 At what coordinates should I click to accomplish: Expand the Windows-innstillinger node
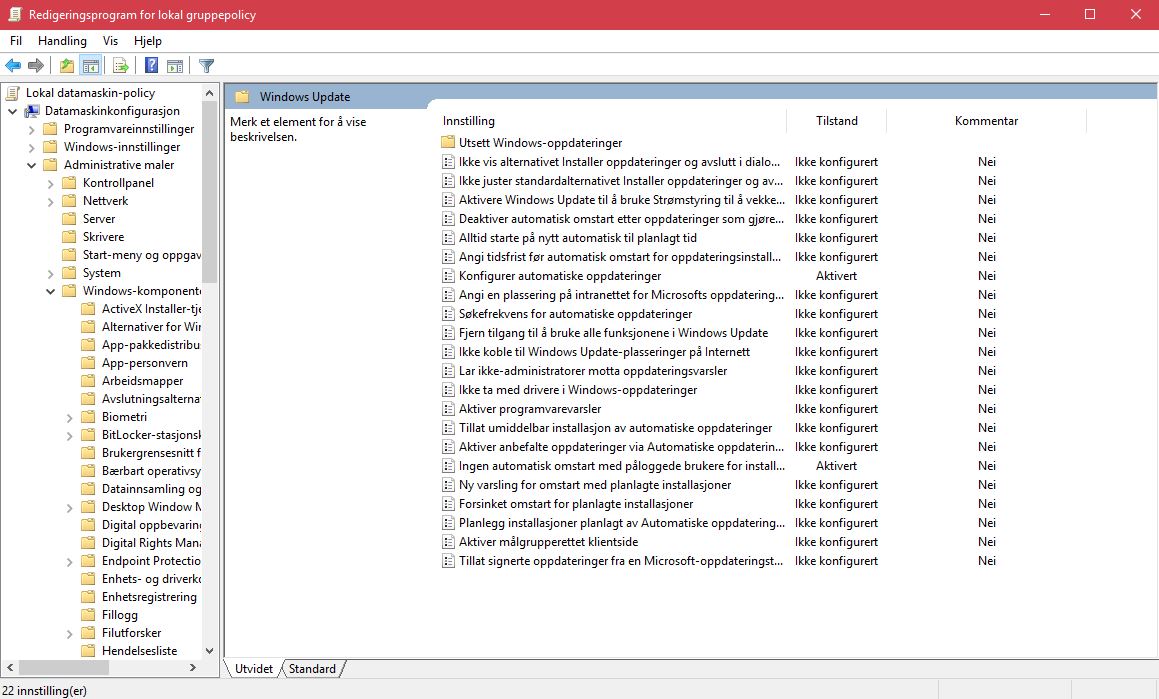(31, 147)
